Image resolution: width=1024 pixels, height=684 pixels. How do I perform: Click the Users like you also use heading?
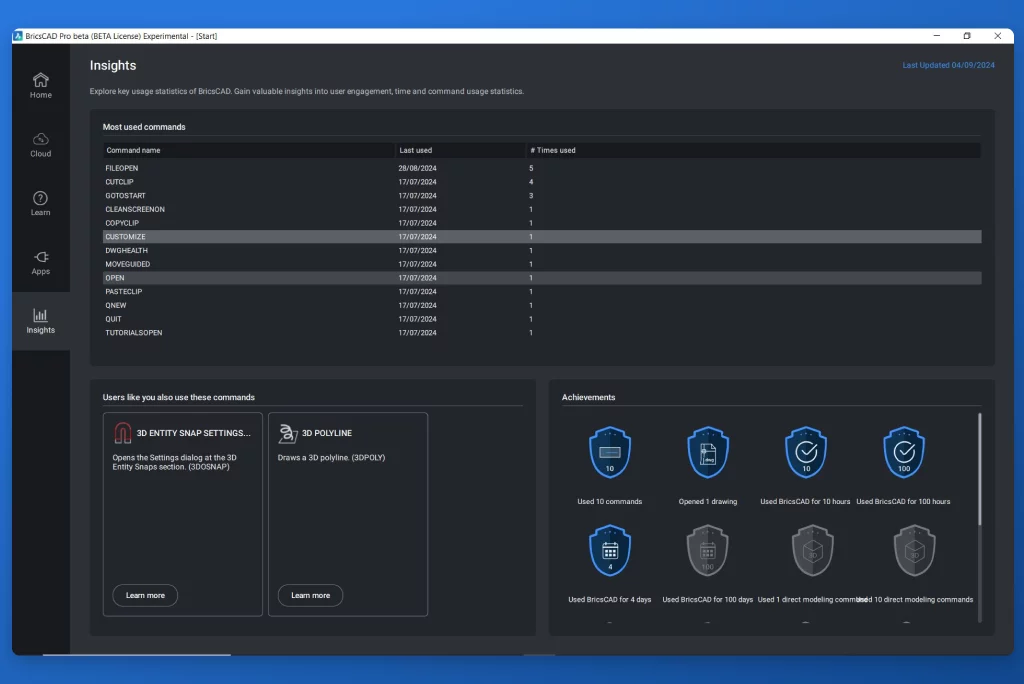coord(178,397)
